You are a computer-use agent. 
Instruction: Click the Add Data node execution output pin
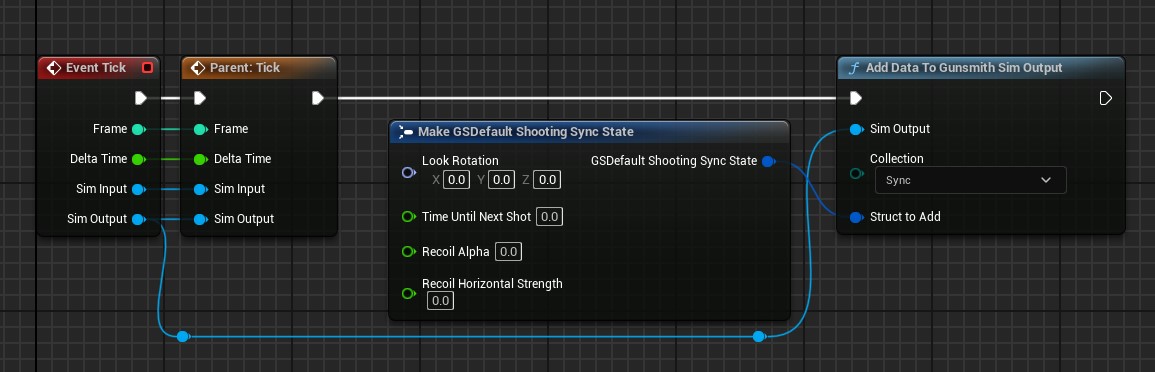pyautogui.click(x=1105, y=98)
